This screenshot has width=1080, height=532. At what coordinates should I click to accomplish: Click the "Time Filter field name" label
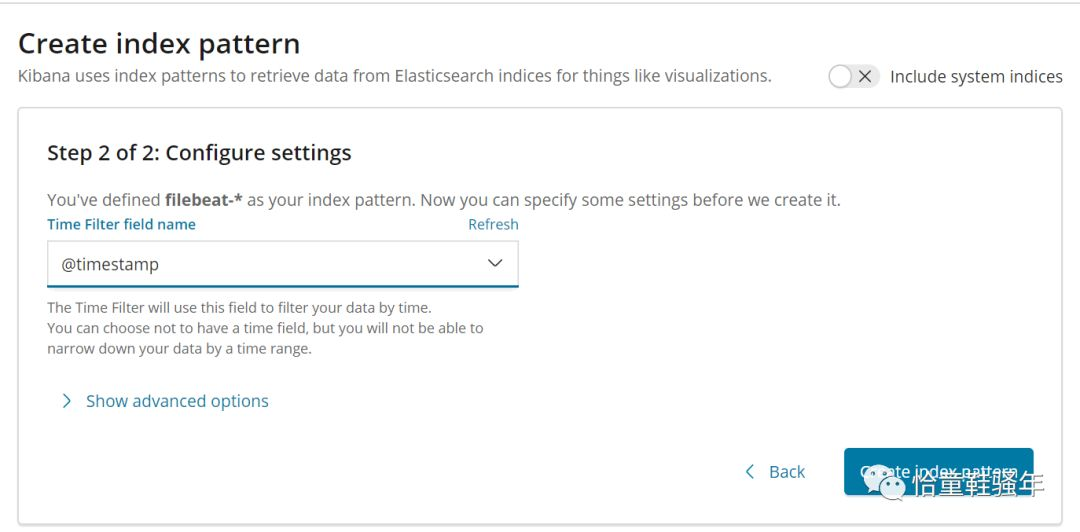121,225
